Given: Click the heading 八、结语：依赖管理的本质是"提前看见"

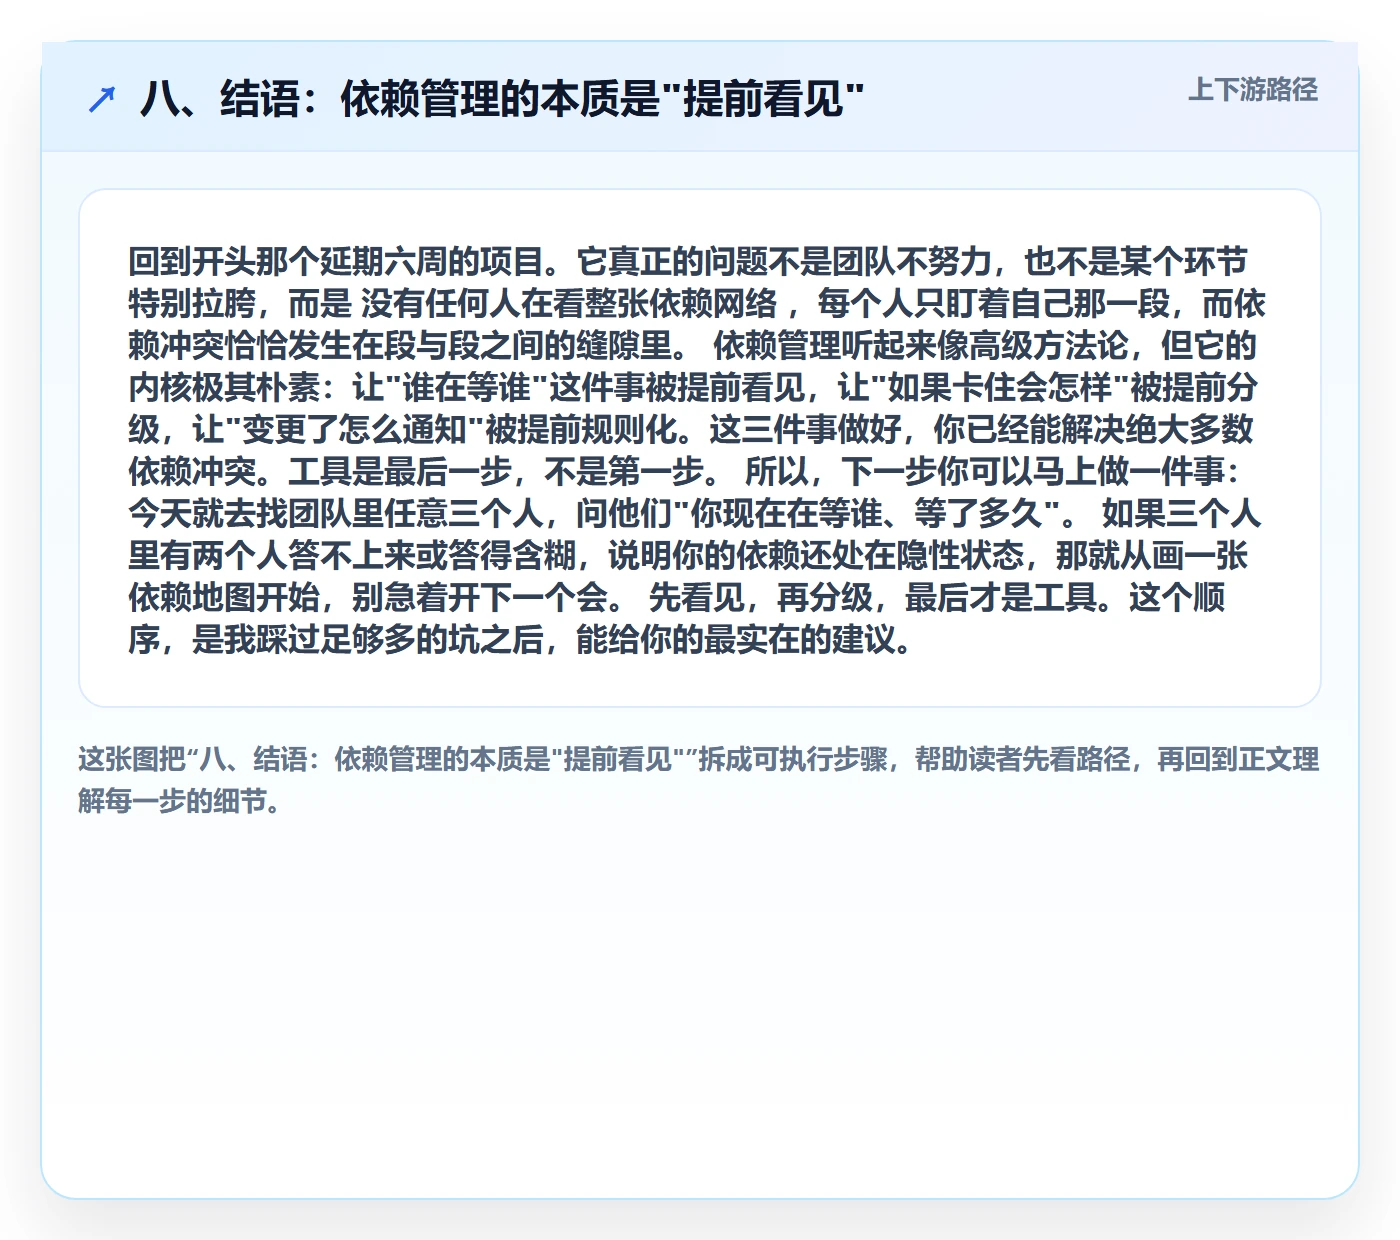Looking at the screenshot, I should [x=502, y=99].
